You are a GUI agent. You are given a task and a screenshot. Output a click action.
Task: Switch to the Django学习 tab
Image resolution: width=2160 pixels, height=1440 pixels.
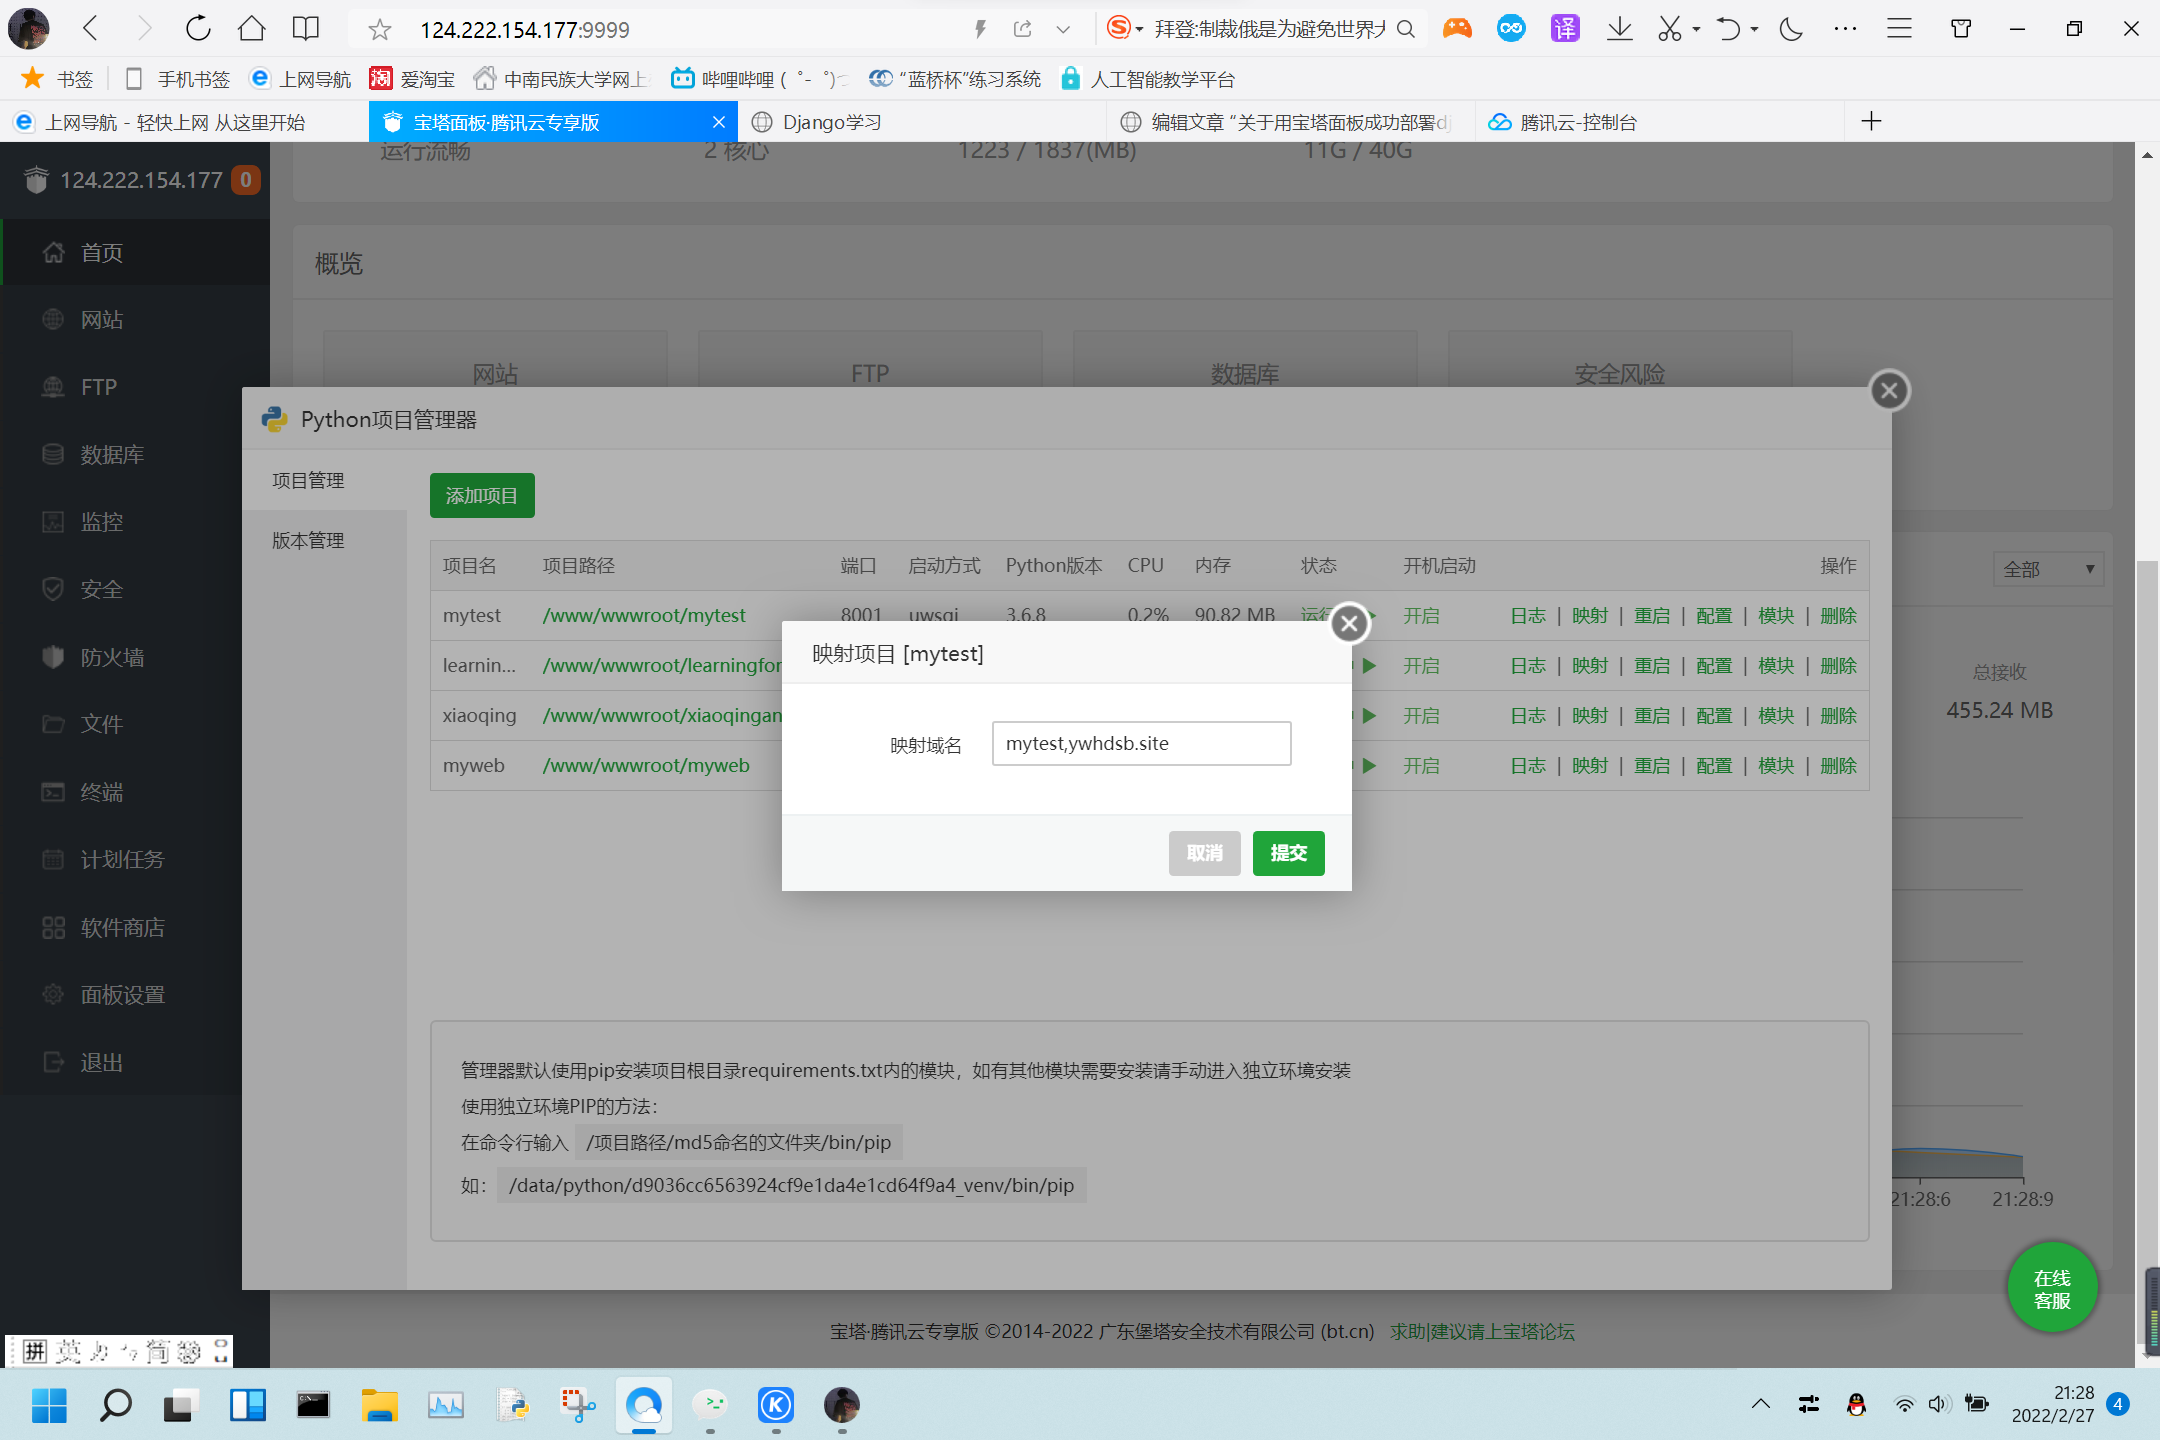click(x=921, y=122)
